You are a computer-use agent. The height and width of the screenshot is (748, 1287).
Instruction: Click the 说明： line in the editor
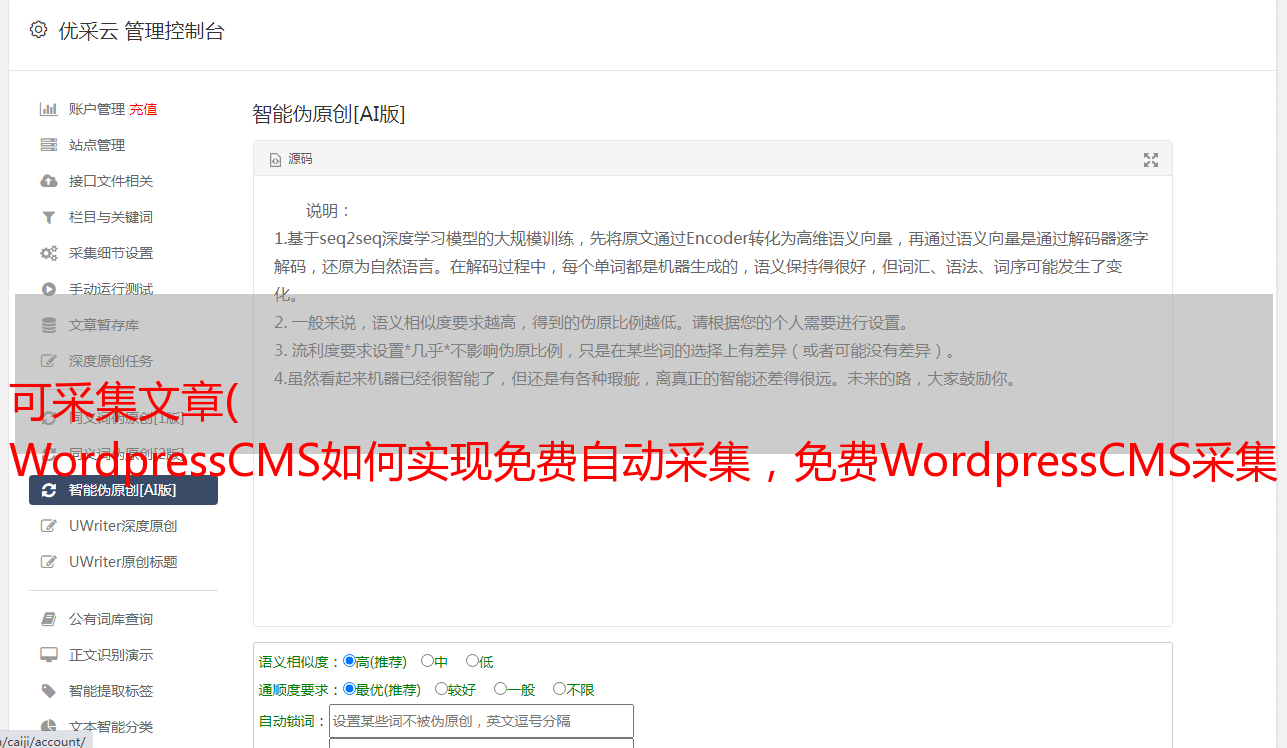(x=329, y=211)
